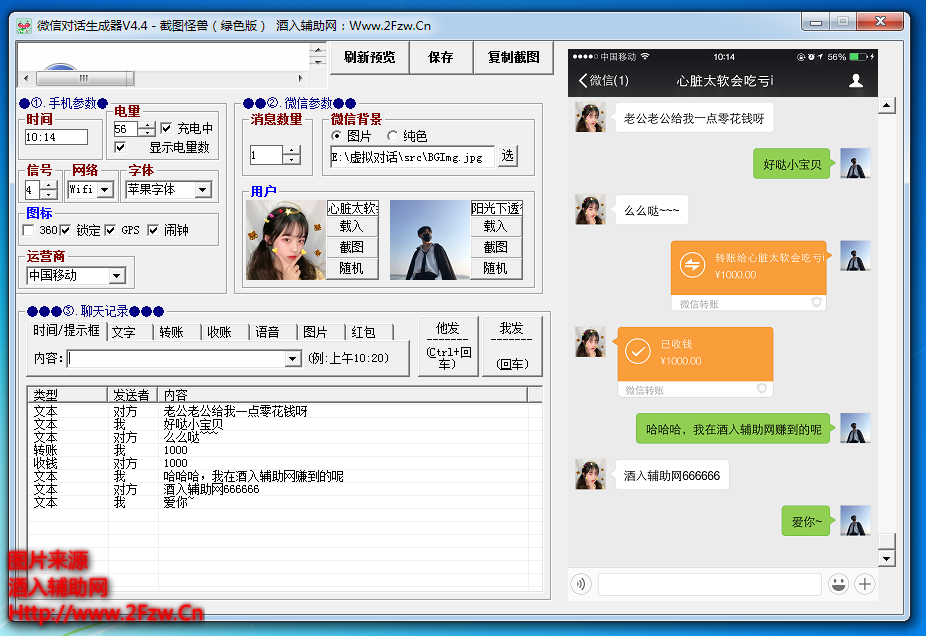Click the 我发 (回车) button
The width and height of the screenshot is (926, 636).
pos(512,346)
